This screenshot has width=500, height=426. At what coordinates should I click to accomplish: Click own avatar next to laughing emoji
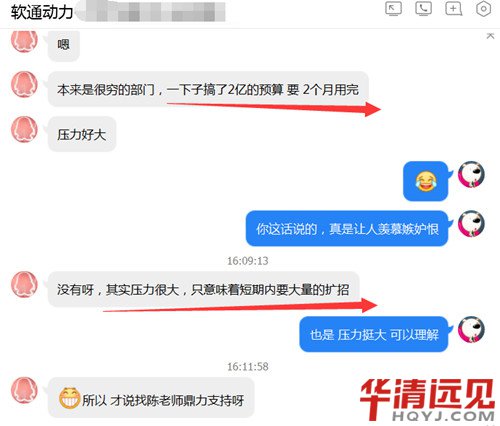pyautogui.click(x=471, y=175)
